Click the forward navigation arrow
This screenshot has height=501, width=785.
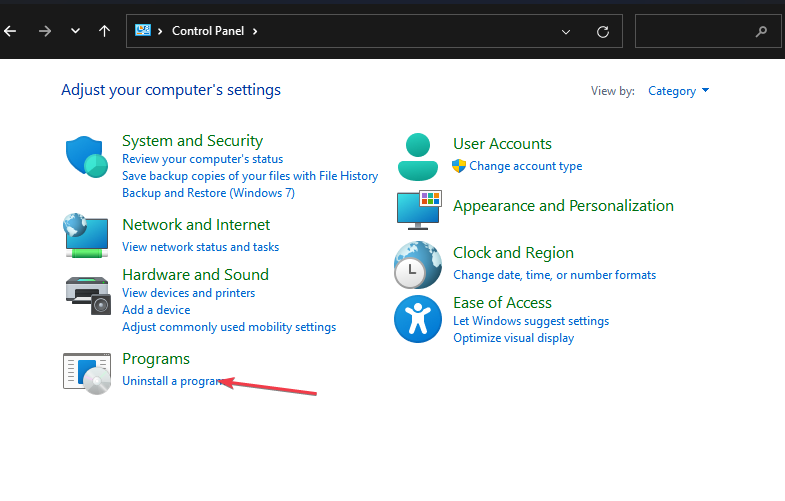coord(43,31)
